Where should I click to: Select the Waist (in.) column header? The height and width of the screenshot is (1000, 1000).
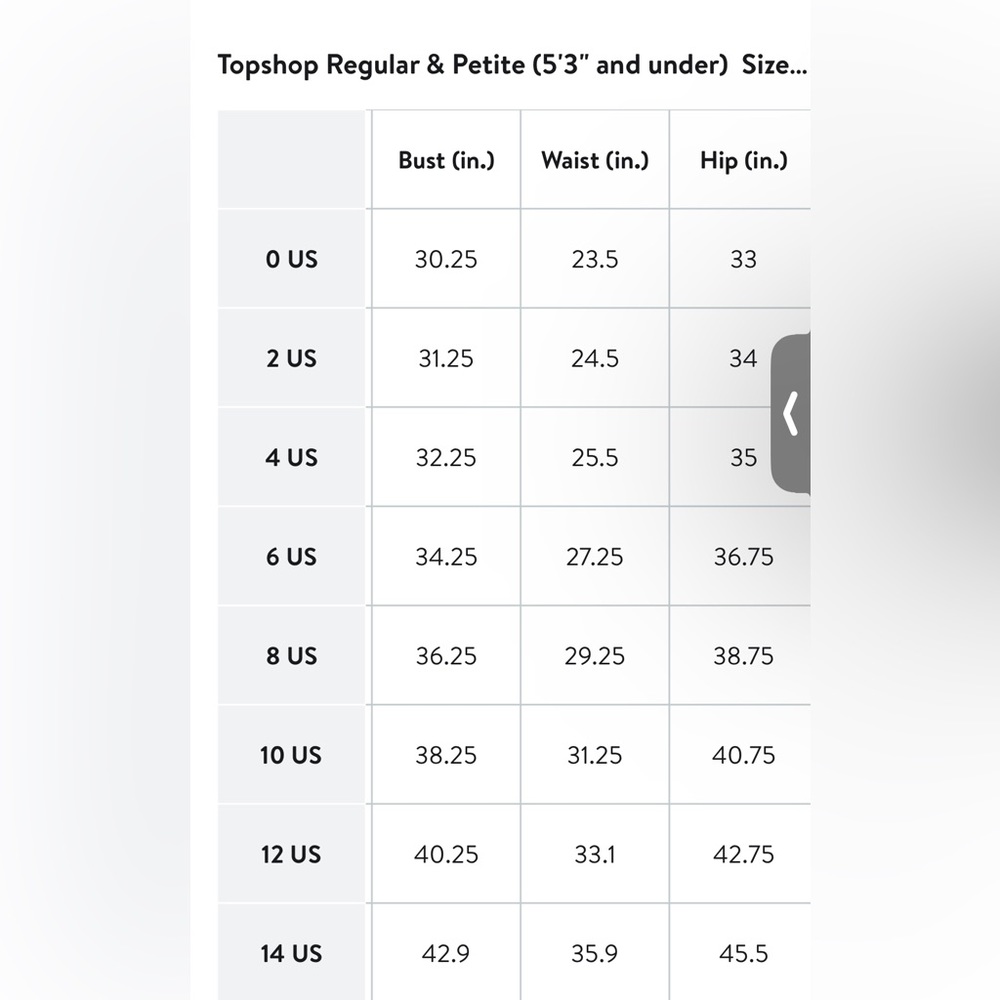[x=595, y=160]
